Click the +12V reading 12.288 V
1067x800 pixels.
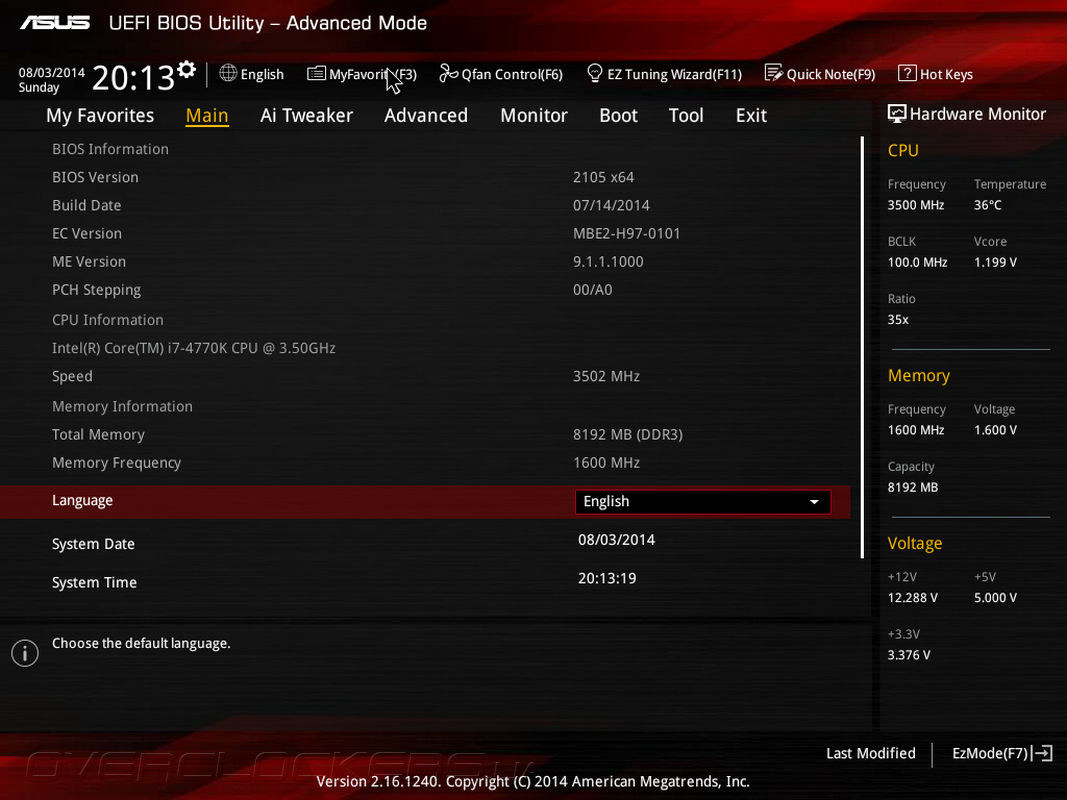913,598
